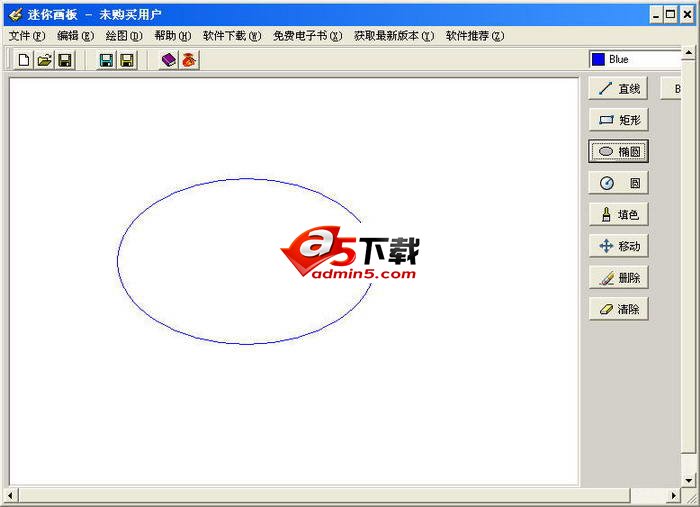Open the 绘图 (Draw) menu

124,36
